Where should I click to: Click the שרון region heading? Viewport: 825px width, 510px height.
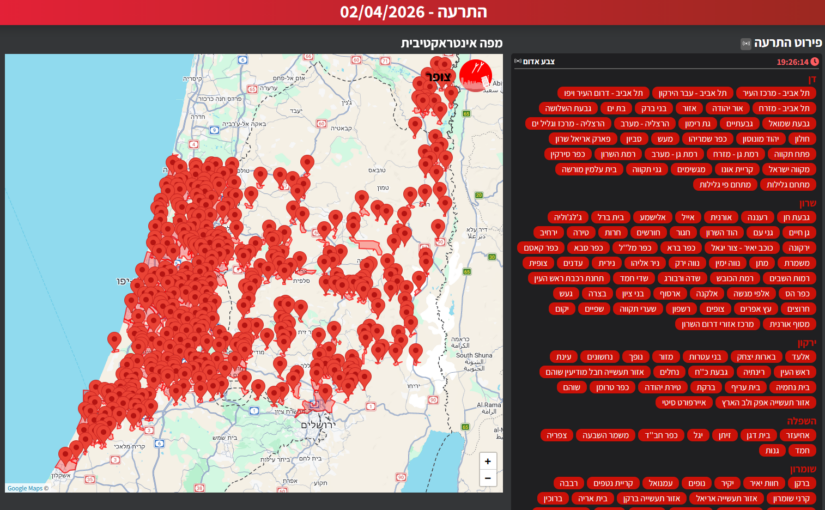click(x=807, y=203)
